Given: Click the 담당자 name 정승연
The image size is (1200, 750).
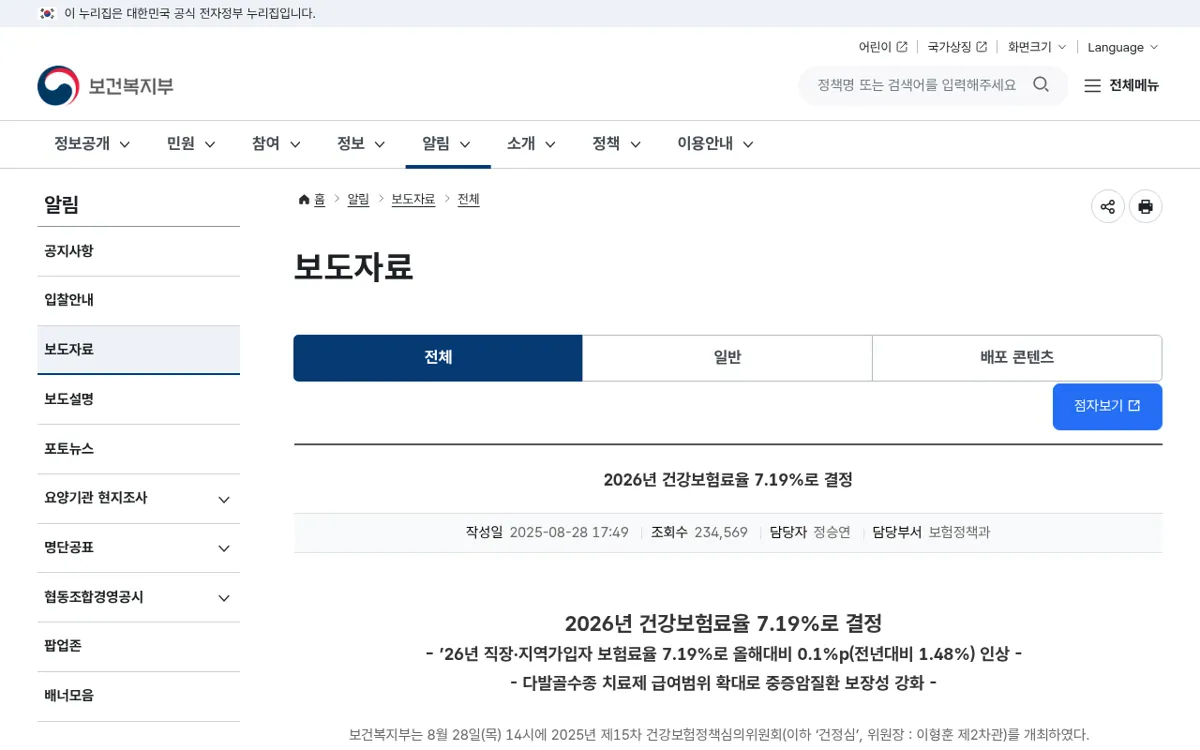Looking at the screenshot, I should click(x=832, y=533).
